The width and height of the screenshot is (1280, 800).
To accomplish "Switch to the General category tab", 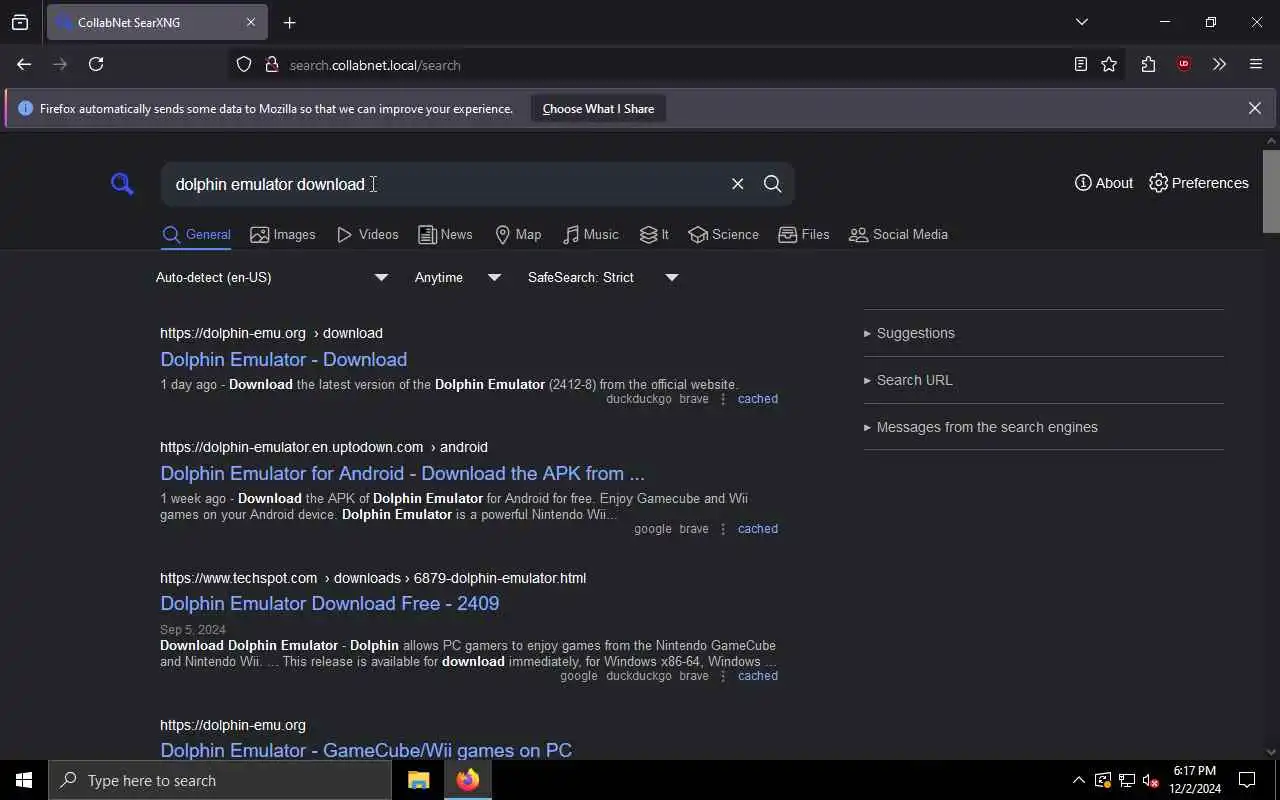I will [x=197, y=235].
